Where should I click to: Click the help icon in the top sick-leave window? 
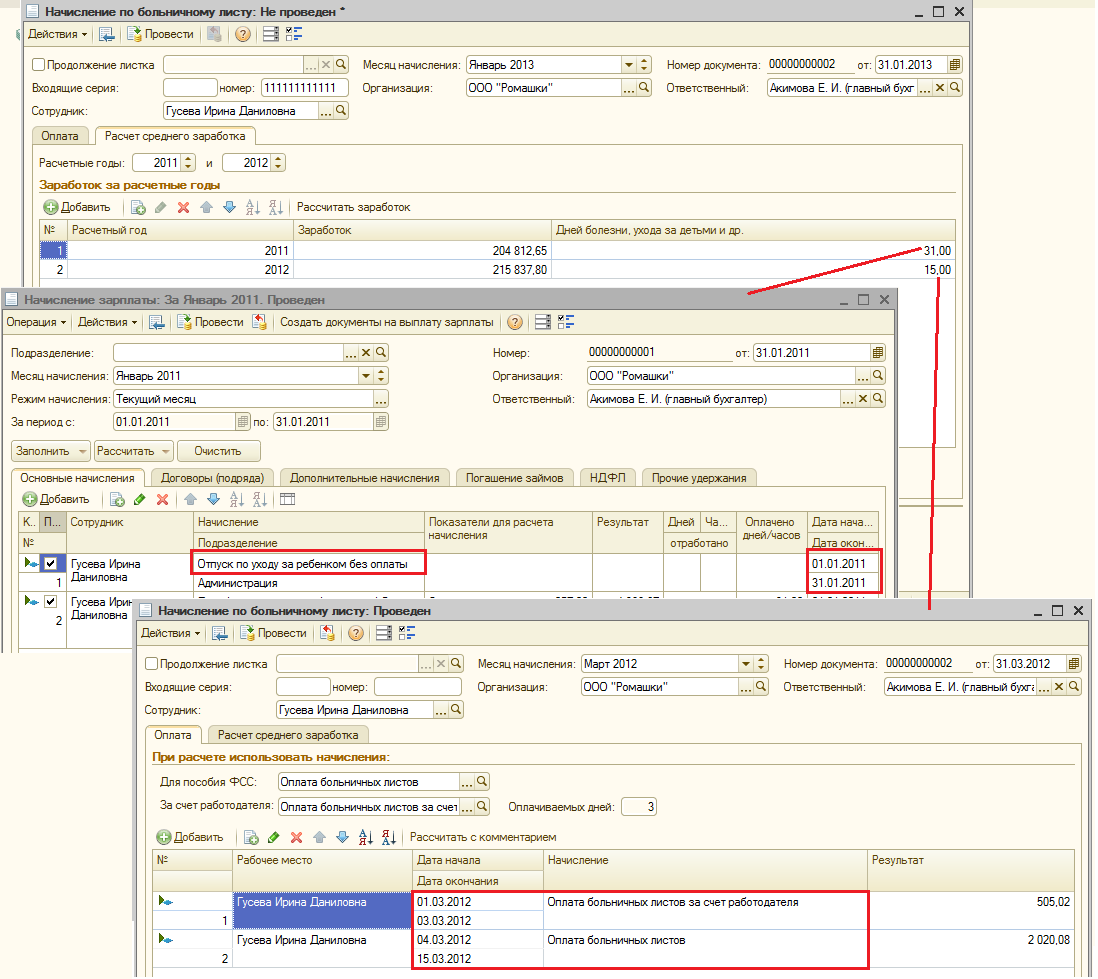pos(242,34)
